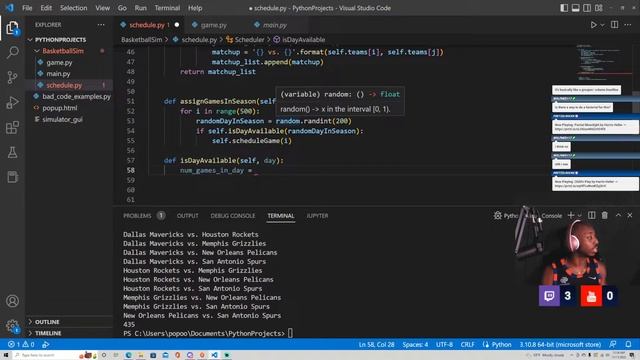Click the Cortana circle on the taskbar
Image resolution: width=640 pixels, height=360 pixels.
104,355
